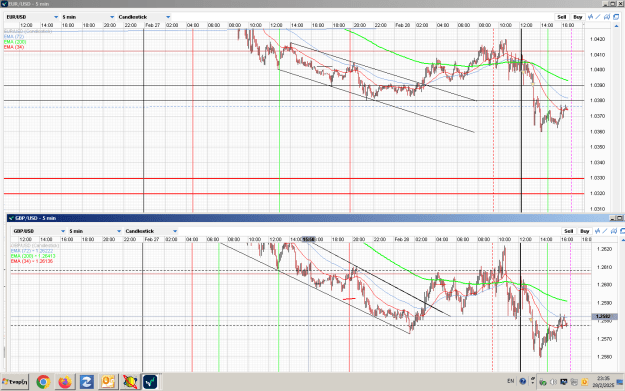Click the show desktop button beside the clock
Image resolution: width=625 pixels, height=391 pixels.
(620, 382)
